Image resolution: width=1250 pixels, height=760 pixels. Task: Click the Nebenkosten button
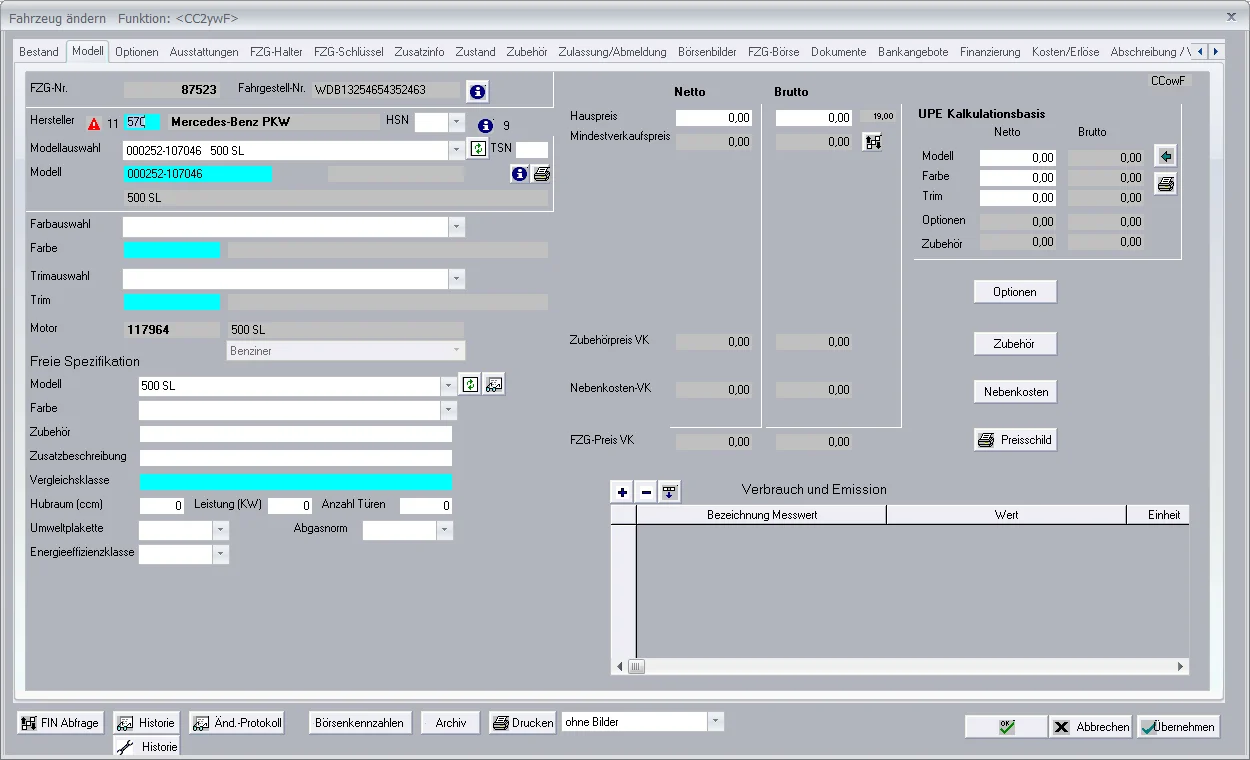pyautogui.click(x=1015, y=392)
